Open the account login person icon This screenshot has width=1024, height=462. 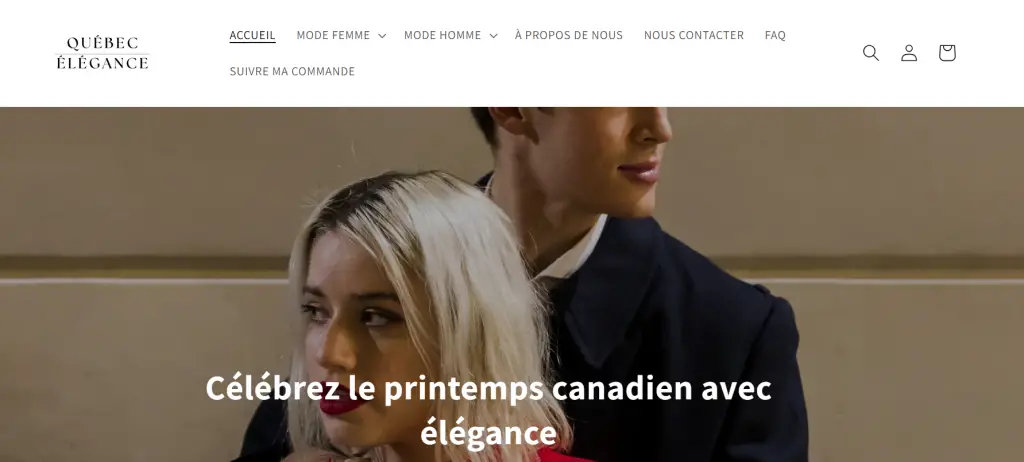[909, 53]
